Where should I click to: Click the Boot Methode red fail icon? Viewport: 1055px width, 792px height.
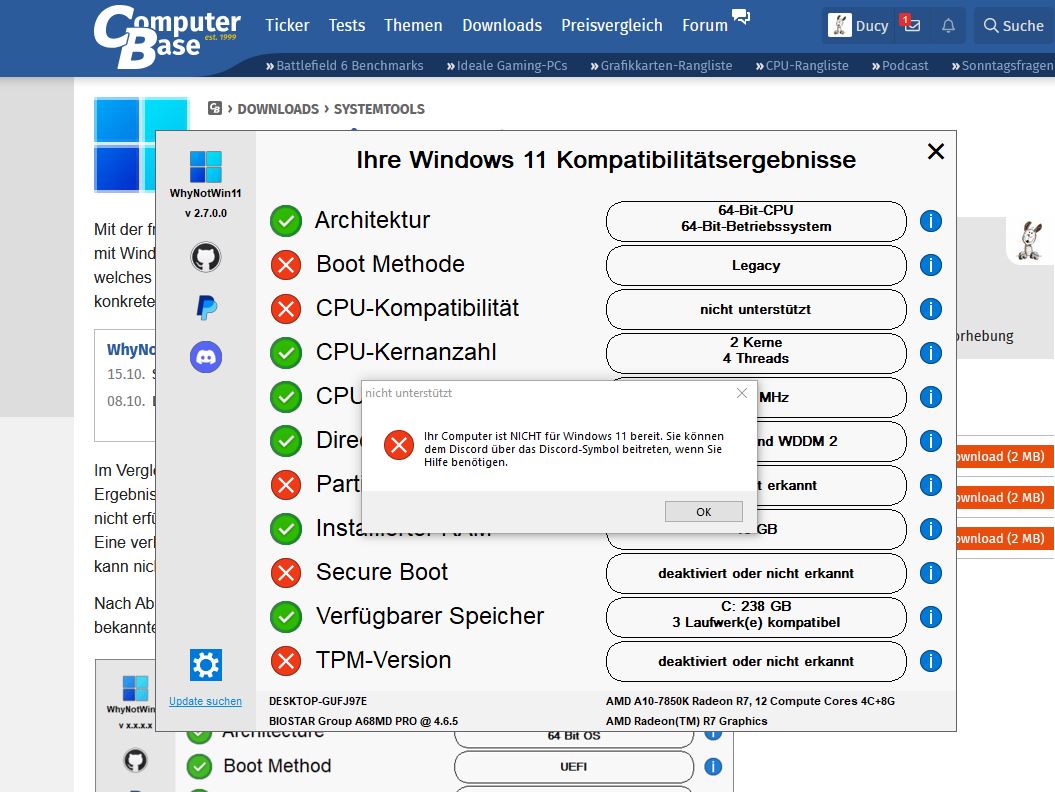(286, 265)
